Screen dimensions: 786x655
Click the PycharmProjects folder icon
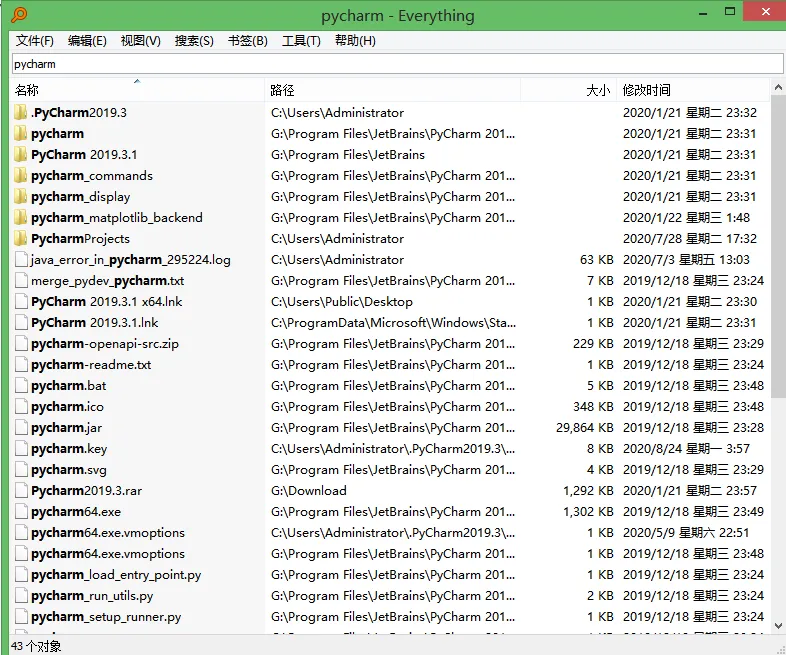pos(21,239)
